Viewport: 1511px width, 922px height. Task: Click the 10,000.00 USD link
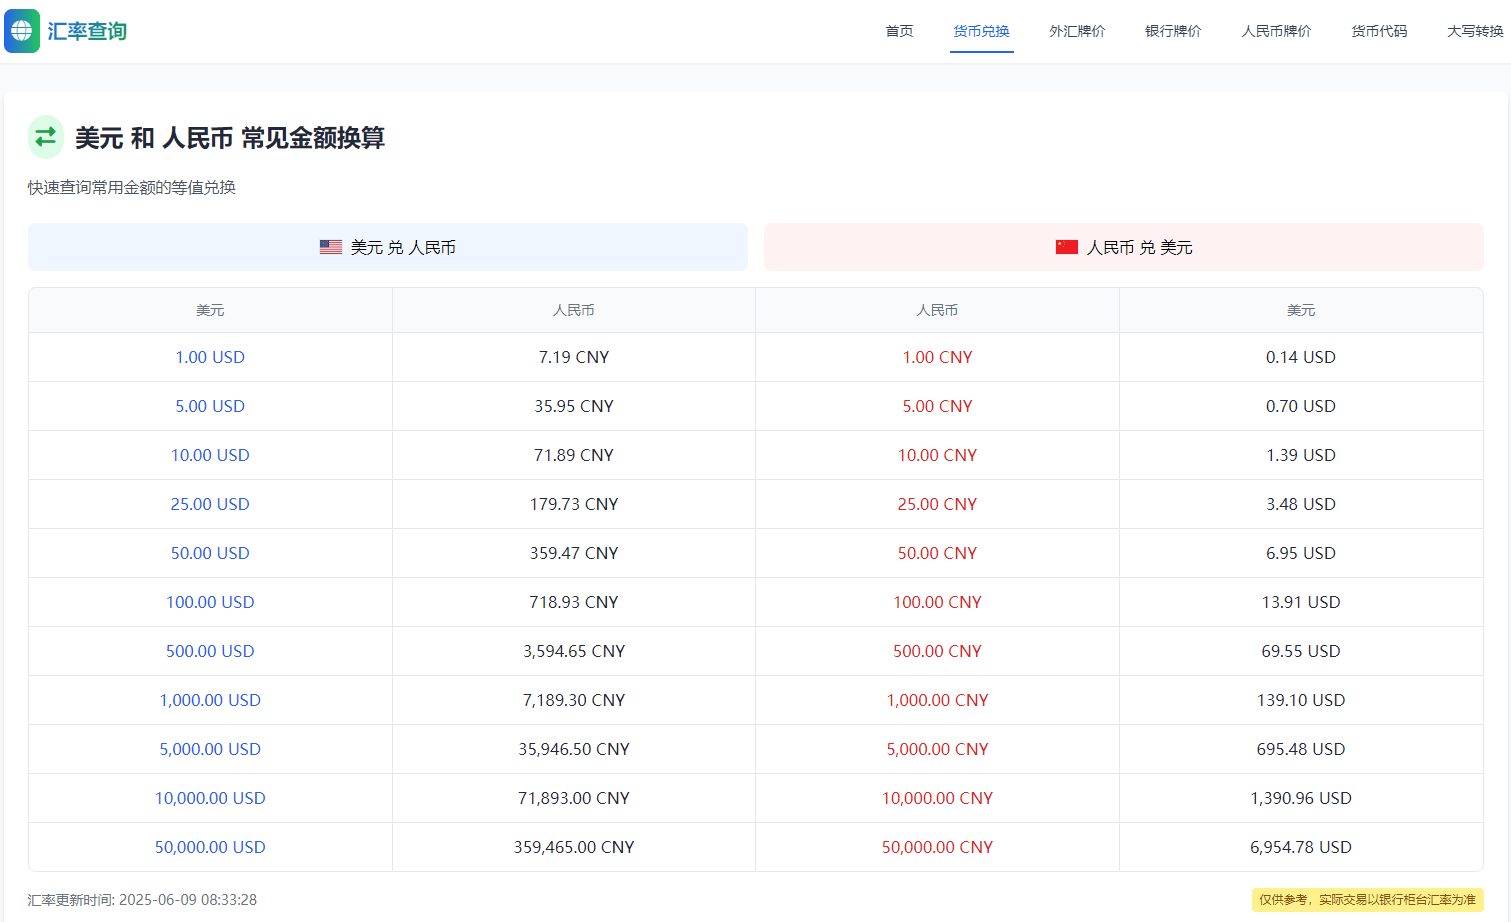[210, 798]
